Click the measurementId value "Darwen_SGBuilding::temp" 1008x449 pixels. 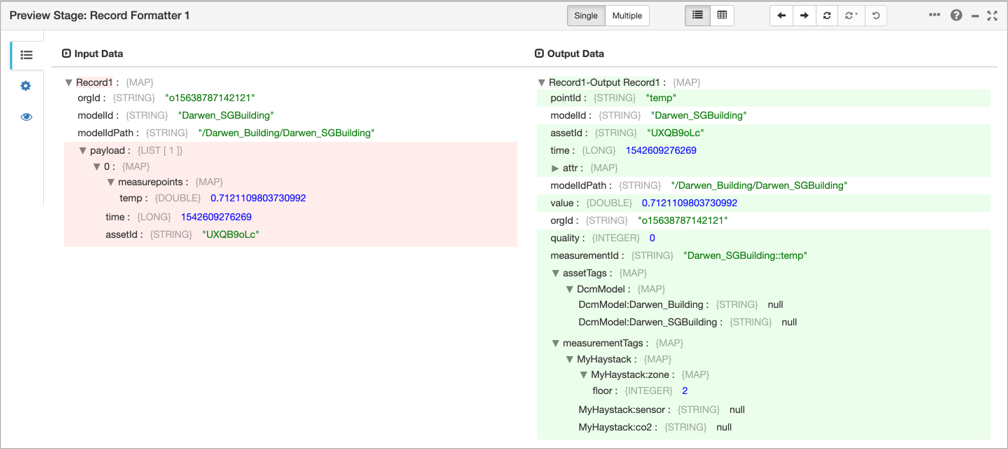tap(745, 256)
